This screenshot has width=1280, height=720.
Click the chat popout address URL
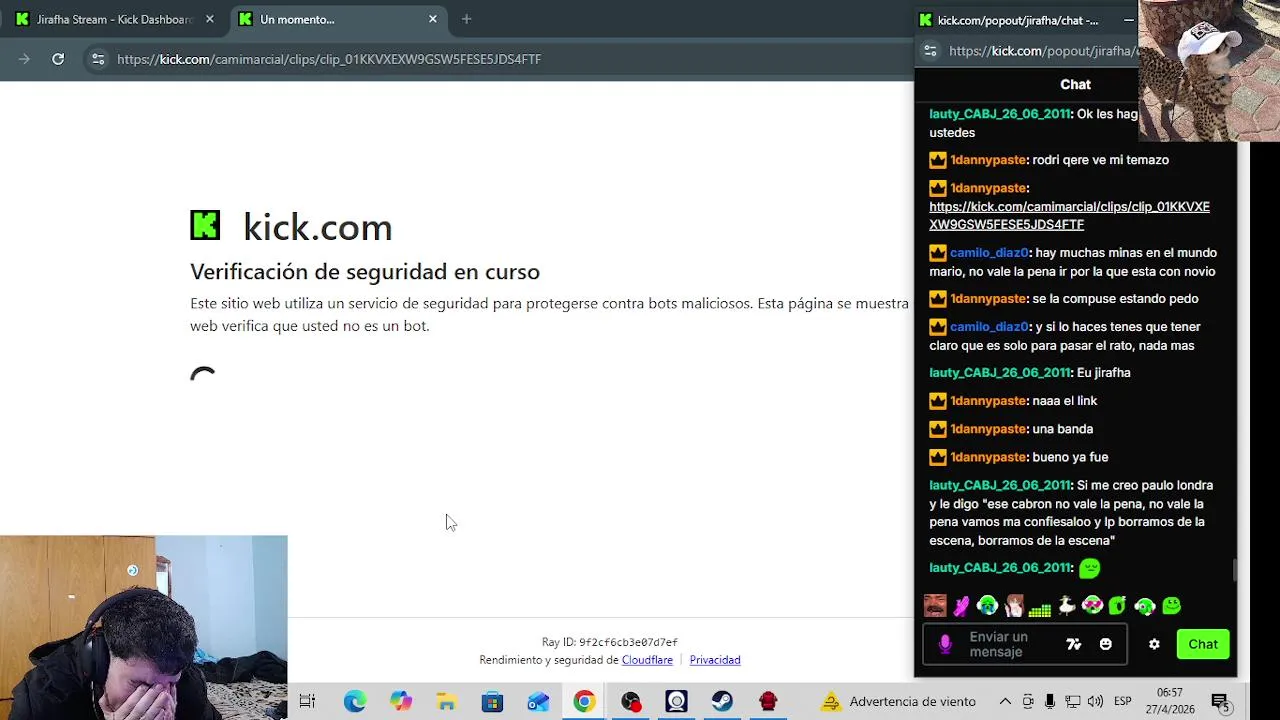click(x=1043, y=51)
